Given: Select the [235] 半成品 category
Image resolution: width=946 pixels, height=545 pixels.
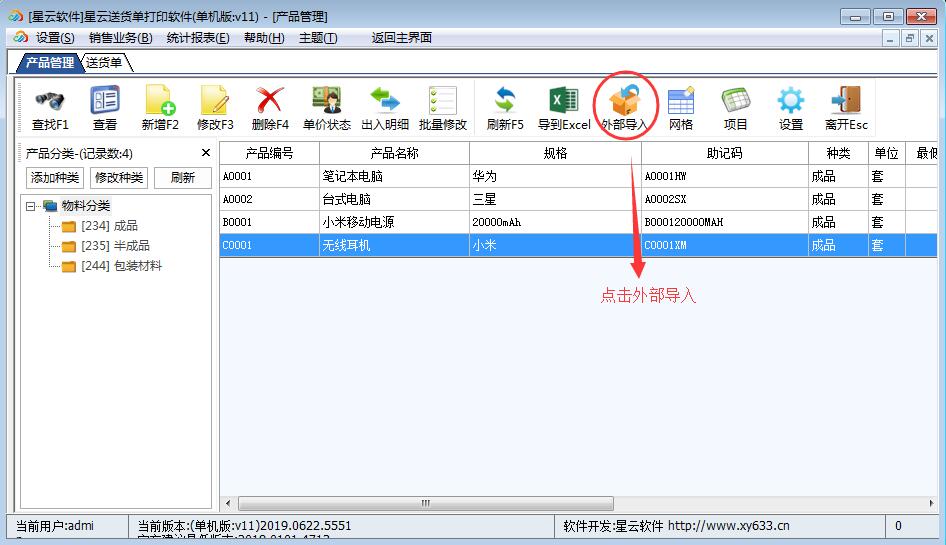Looking at the screenshot, I should point(115,246).
